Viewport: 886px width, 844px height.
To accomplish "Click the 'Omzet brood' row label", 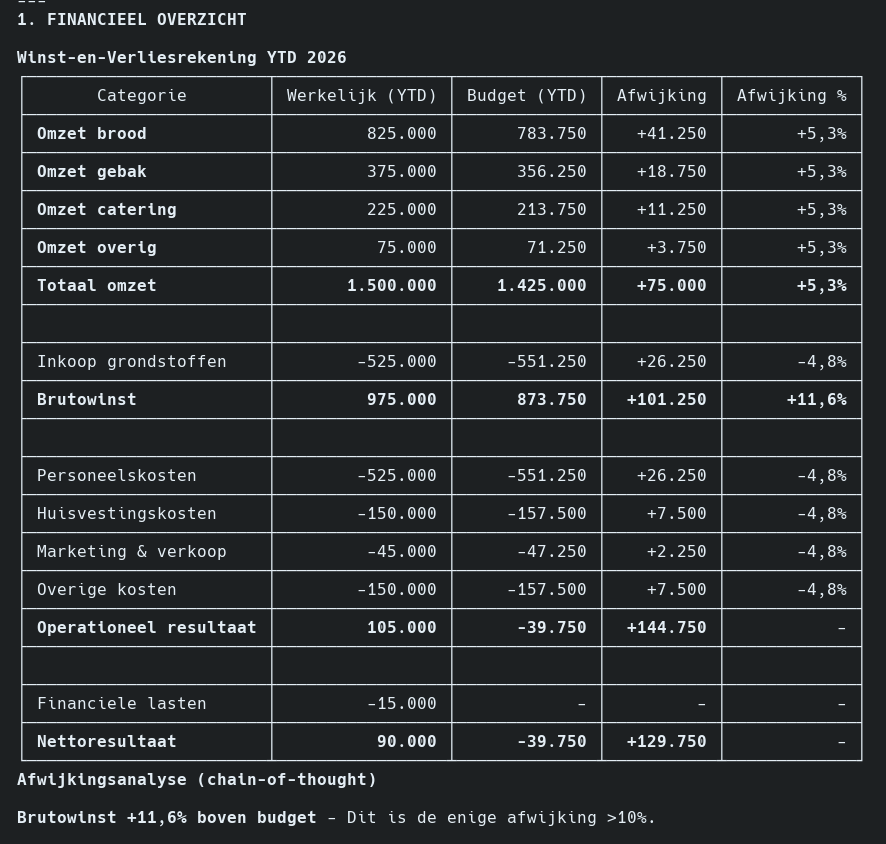I will tap(92, 134).
